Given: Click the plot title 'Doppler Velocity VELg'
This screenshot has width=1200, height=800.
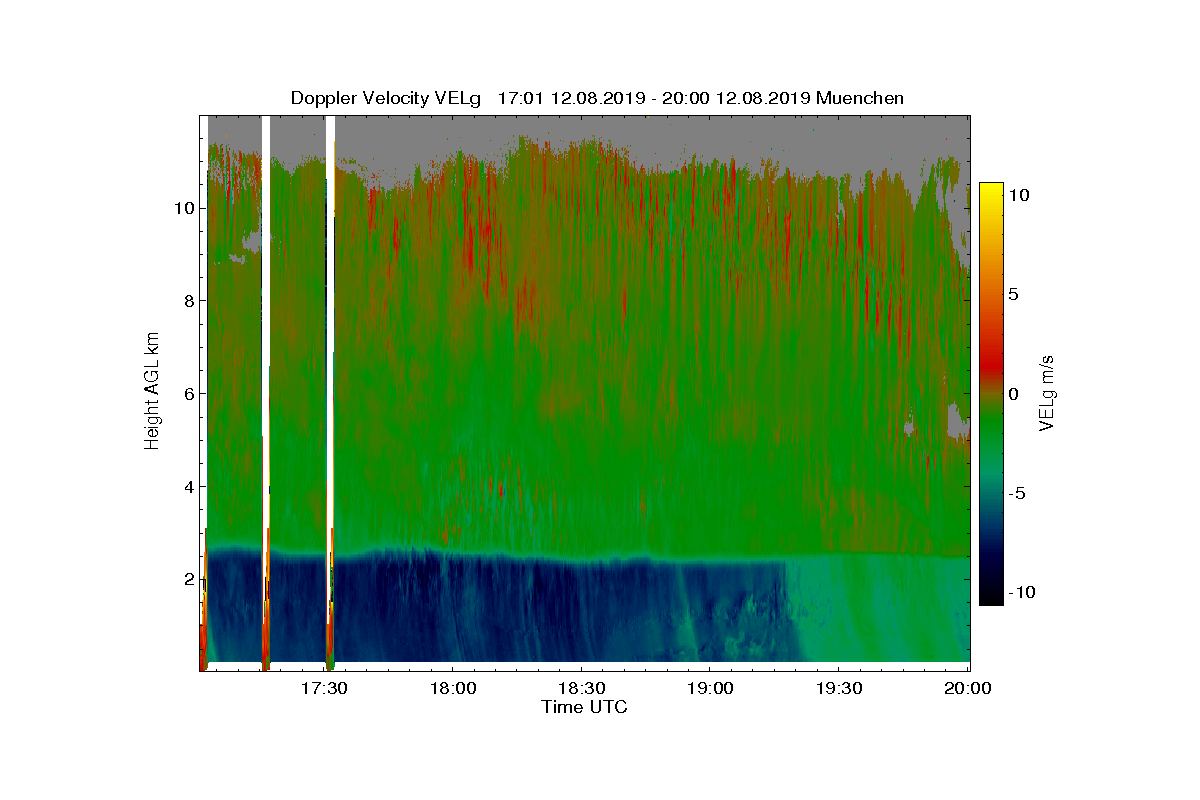Looking at the screenshot, I should point(386,98).
